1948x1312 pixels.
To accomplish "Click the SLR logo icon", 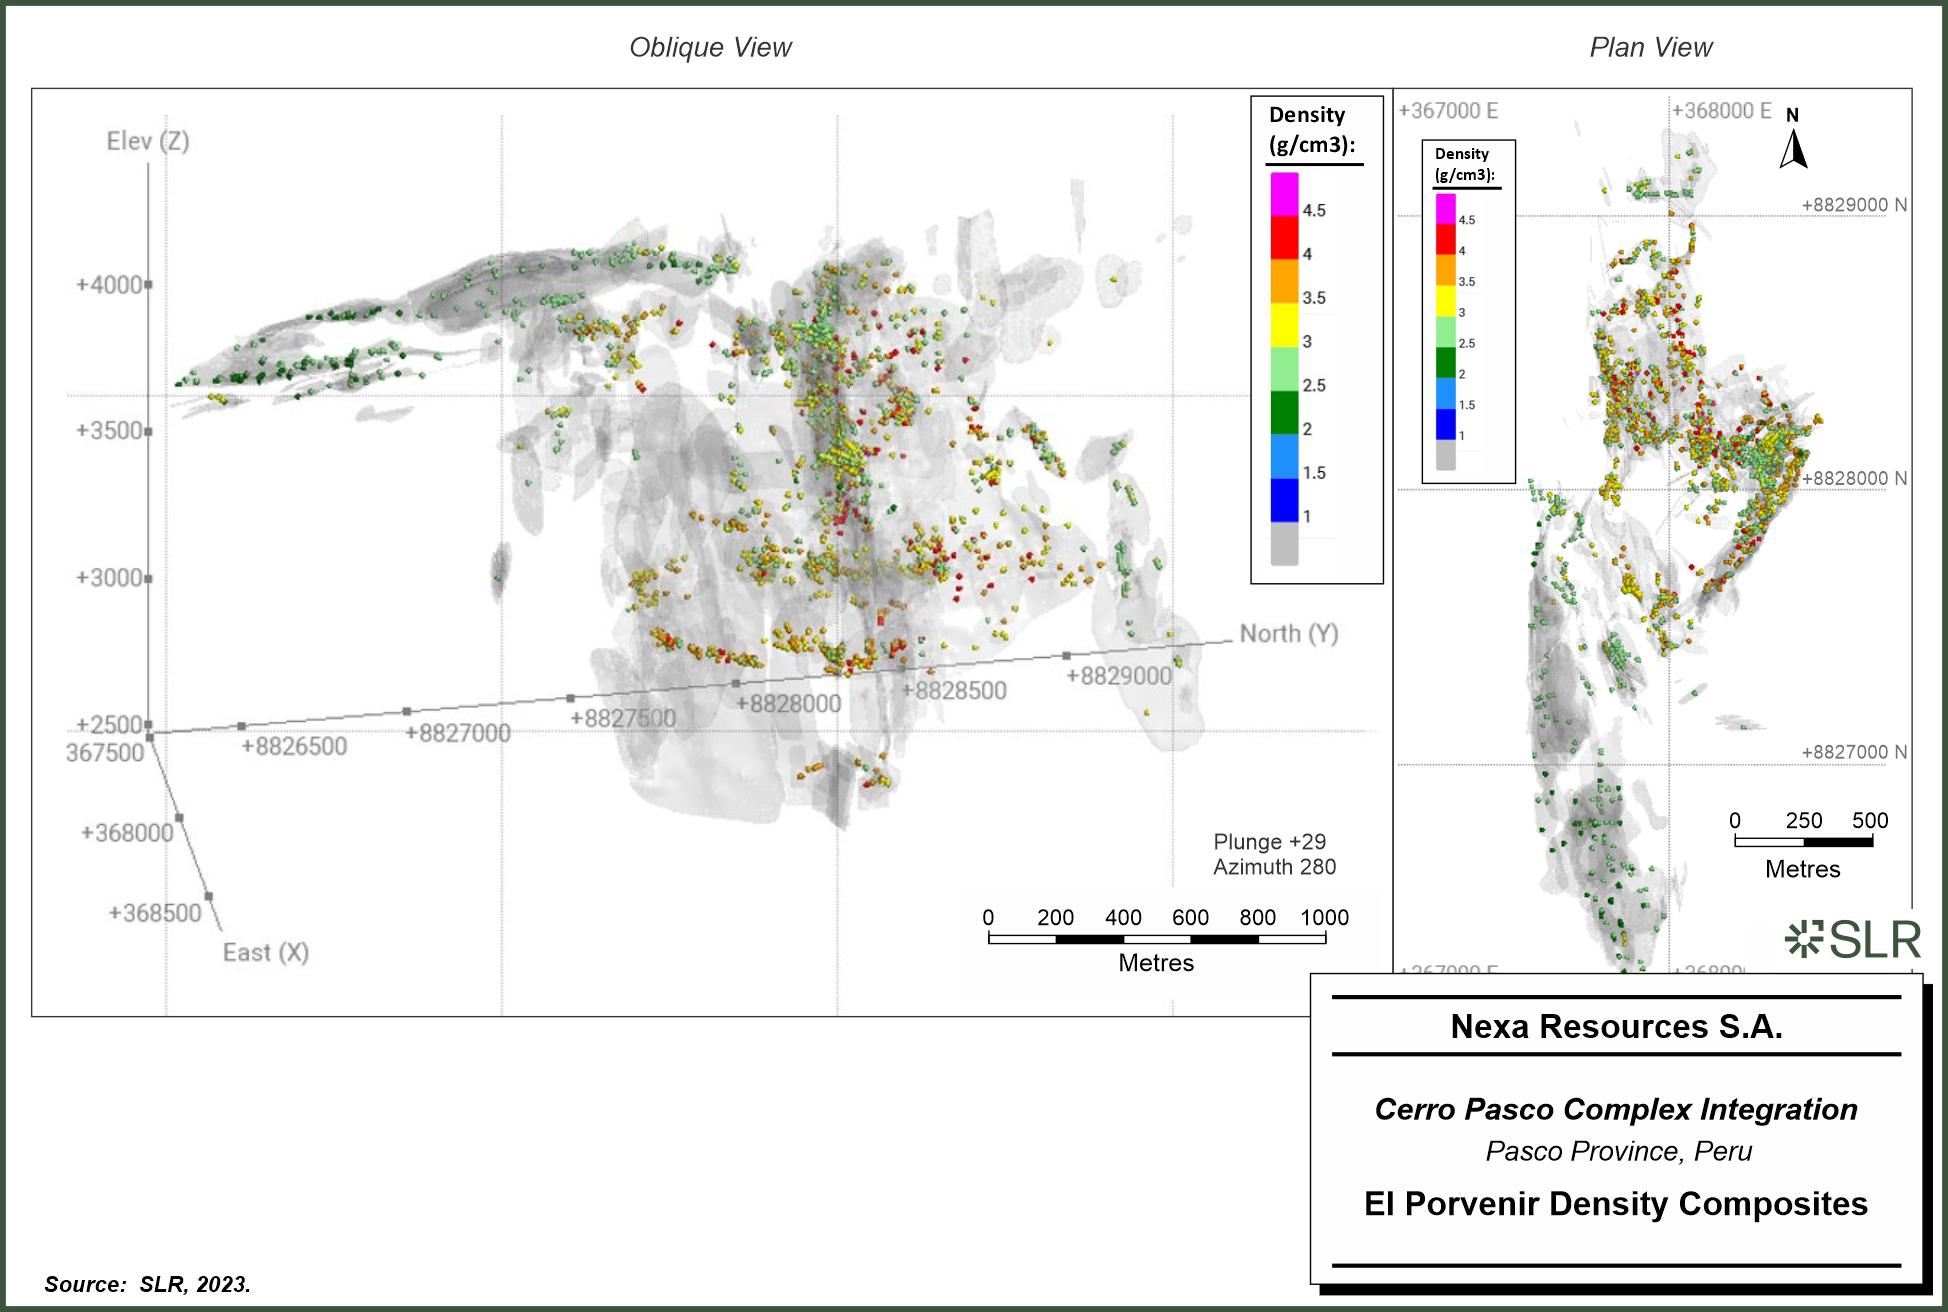I will coord(1853,939).
